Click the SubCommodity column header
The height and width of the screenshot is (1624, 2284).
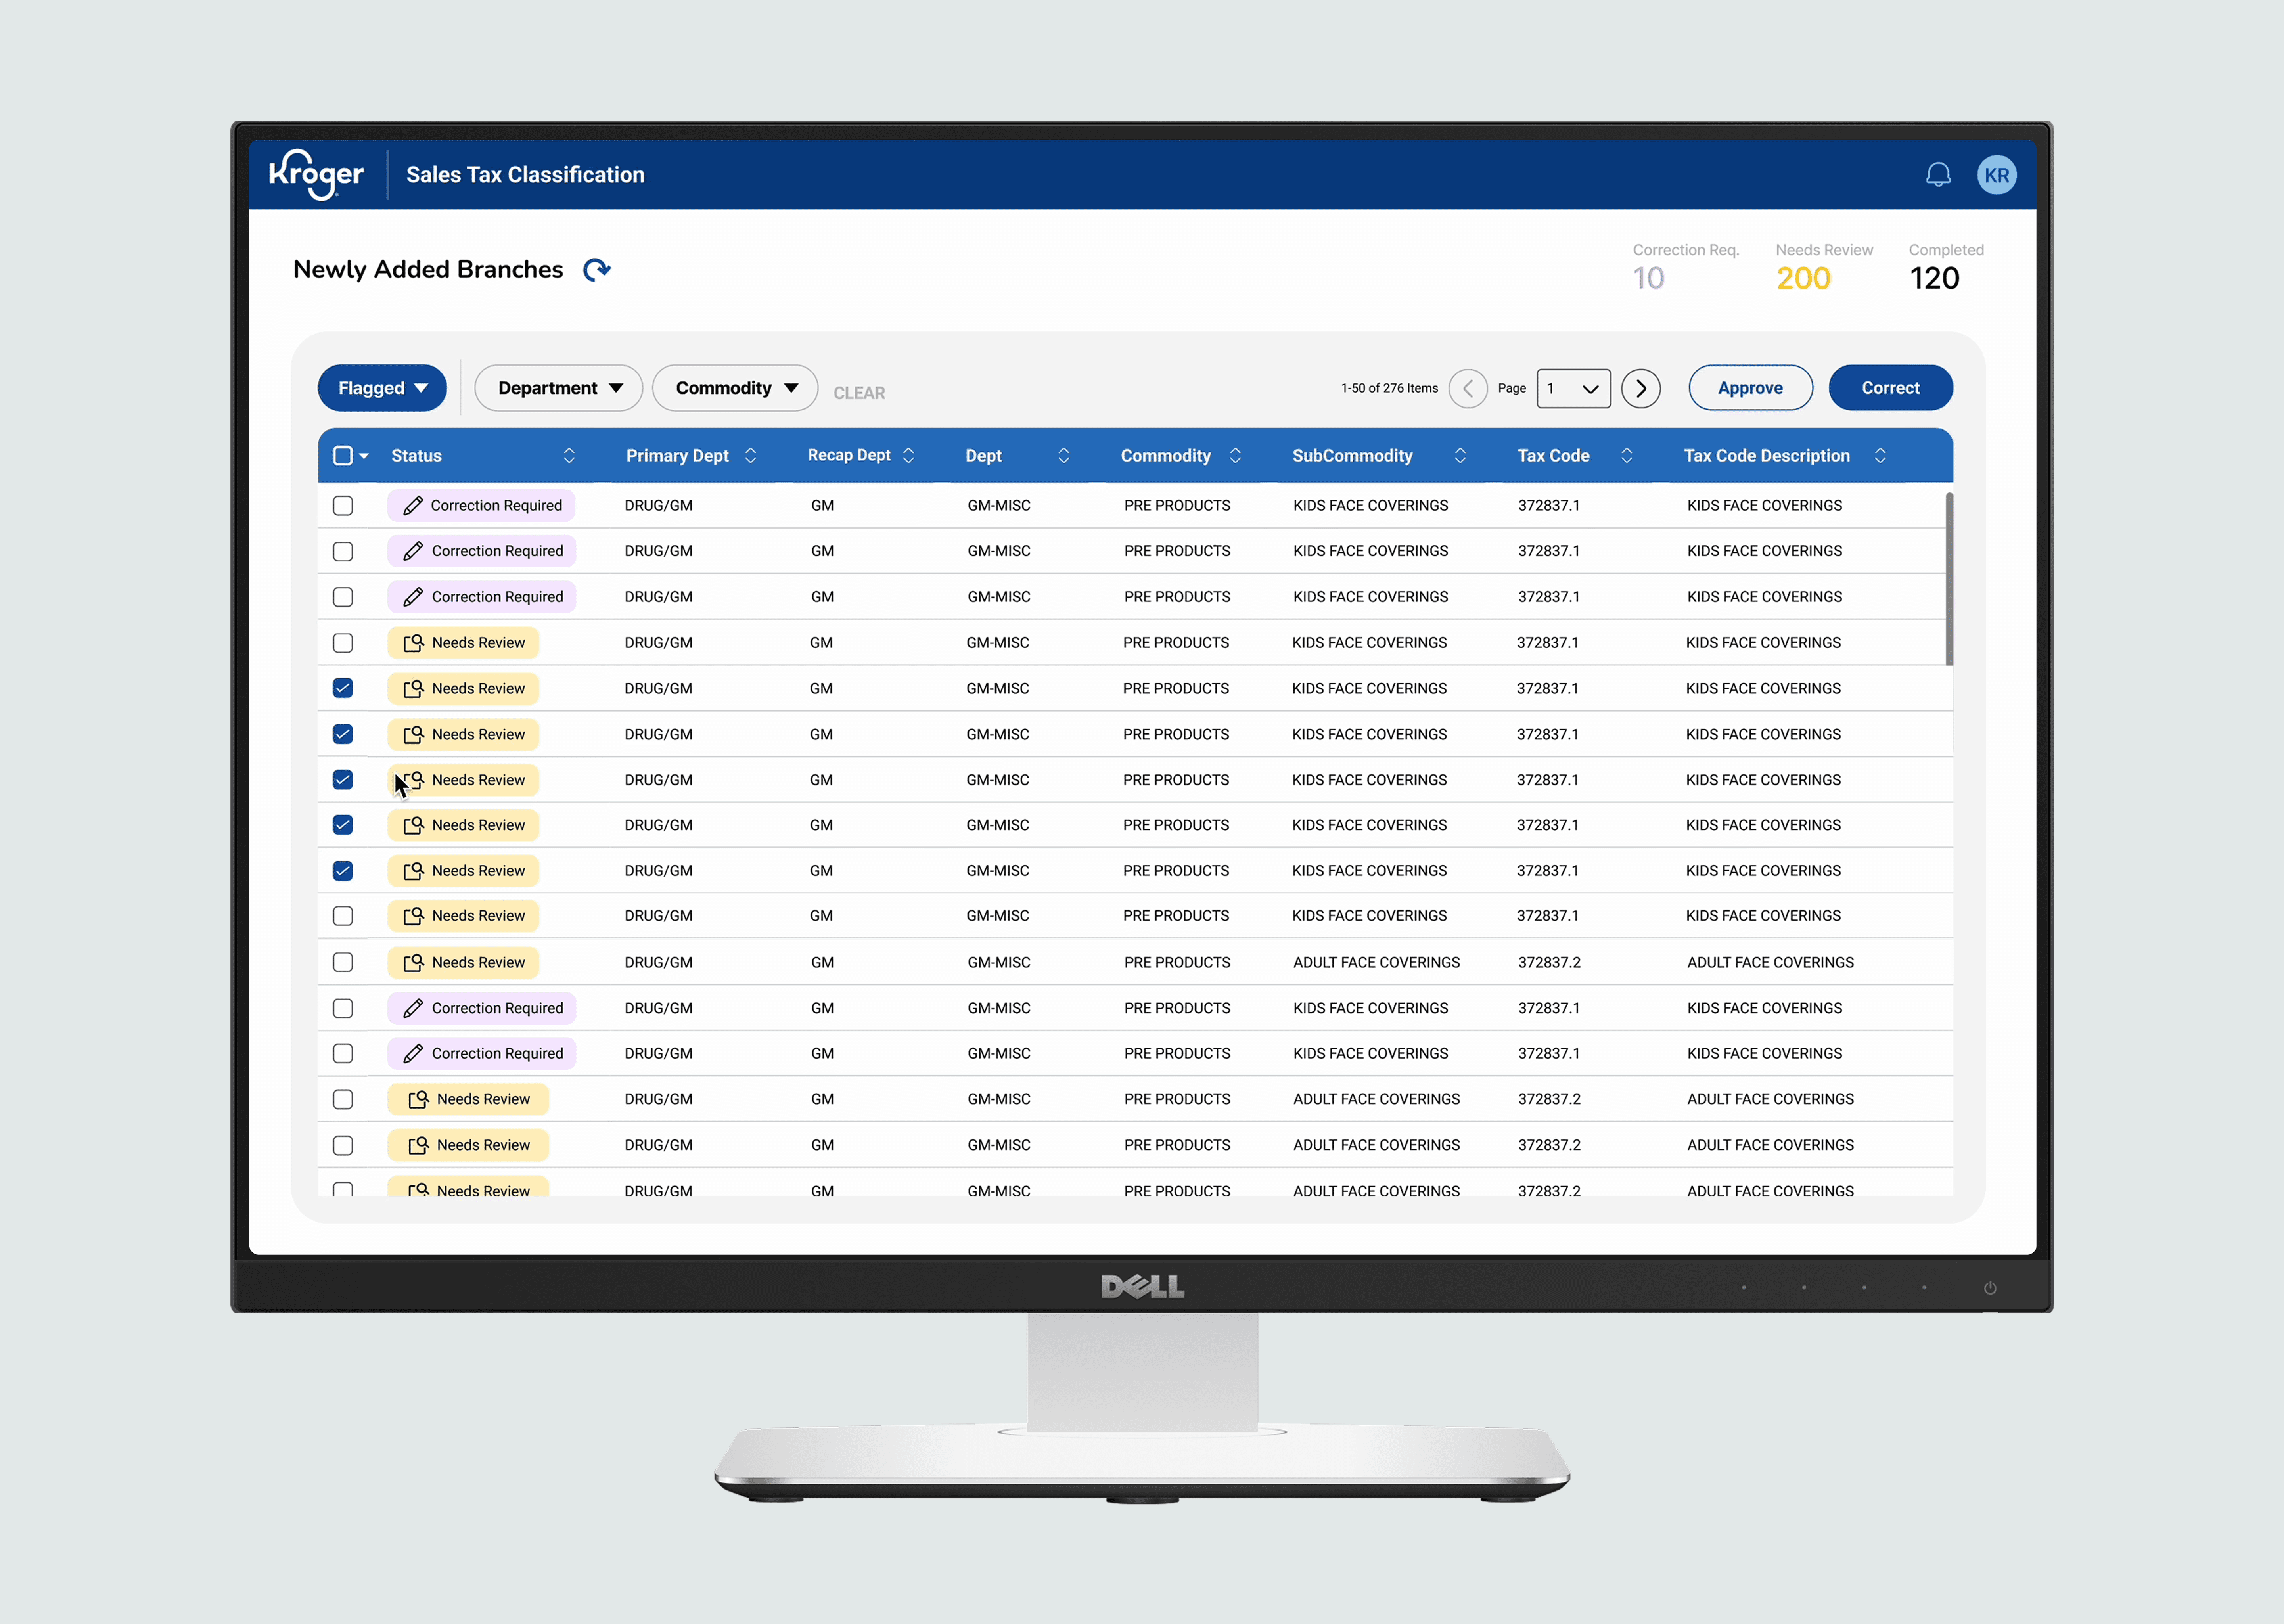(x=1352, y=456)
